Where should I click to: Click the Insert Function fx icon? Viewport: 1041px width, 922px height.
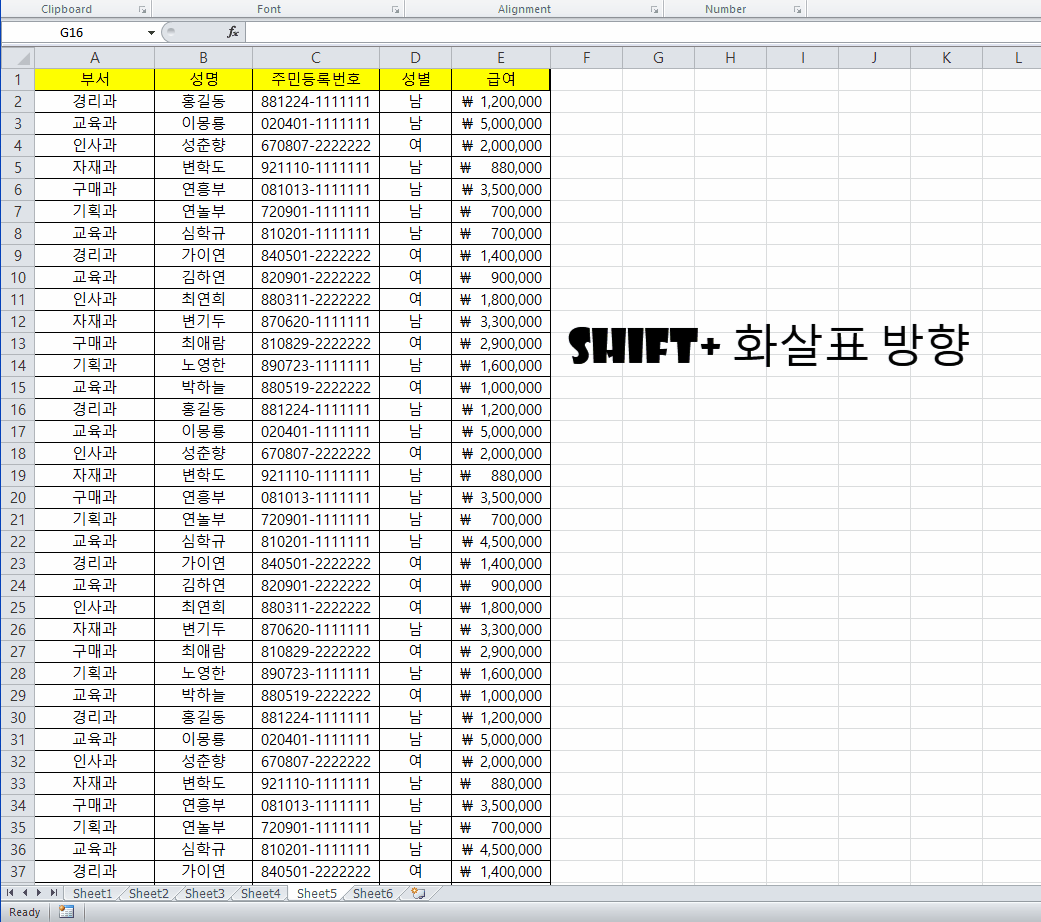pos(232,32)
